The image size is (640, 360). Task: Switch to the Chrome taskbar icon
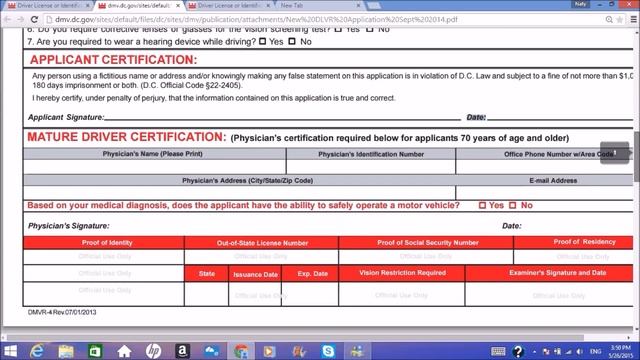tap(241, 351)
